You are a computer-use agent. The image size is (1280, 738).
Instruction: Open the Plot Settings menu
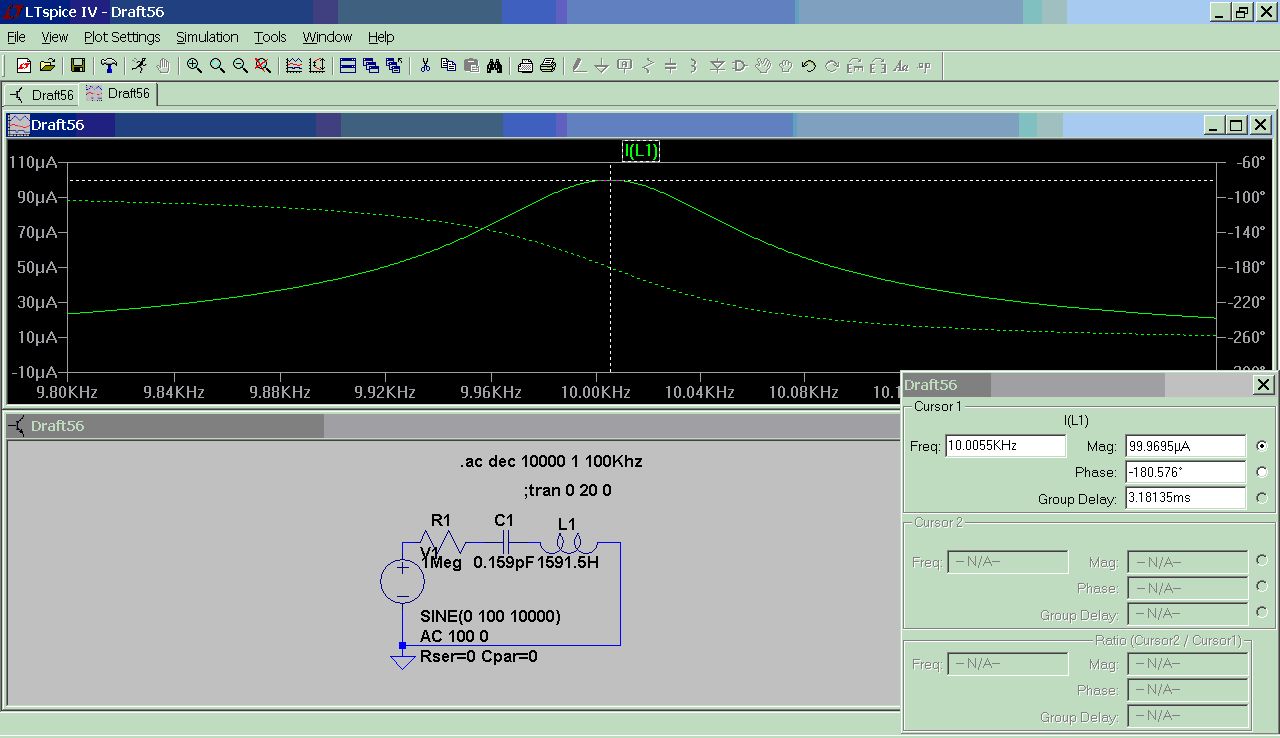coord(122,37)
